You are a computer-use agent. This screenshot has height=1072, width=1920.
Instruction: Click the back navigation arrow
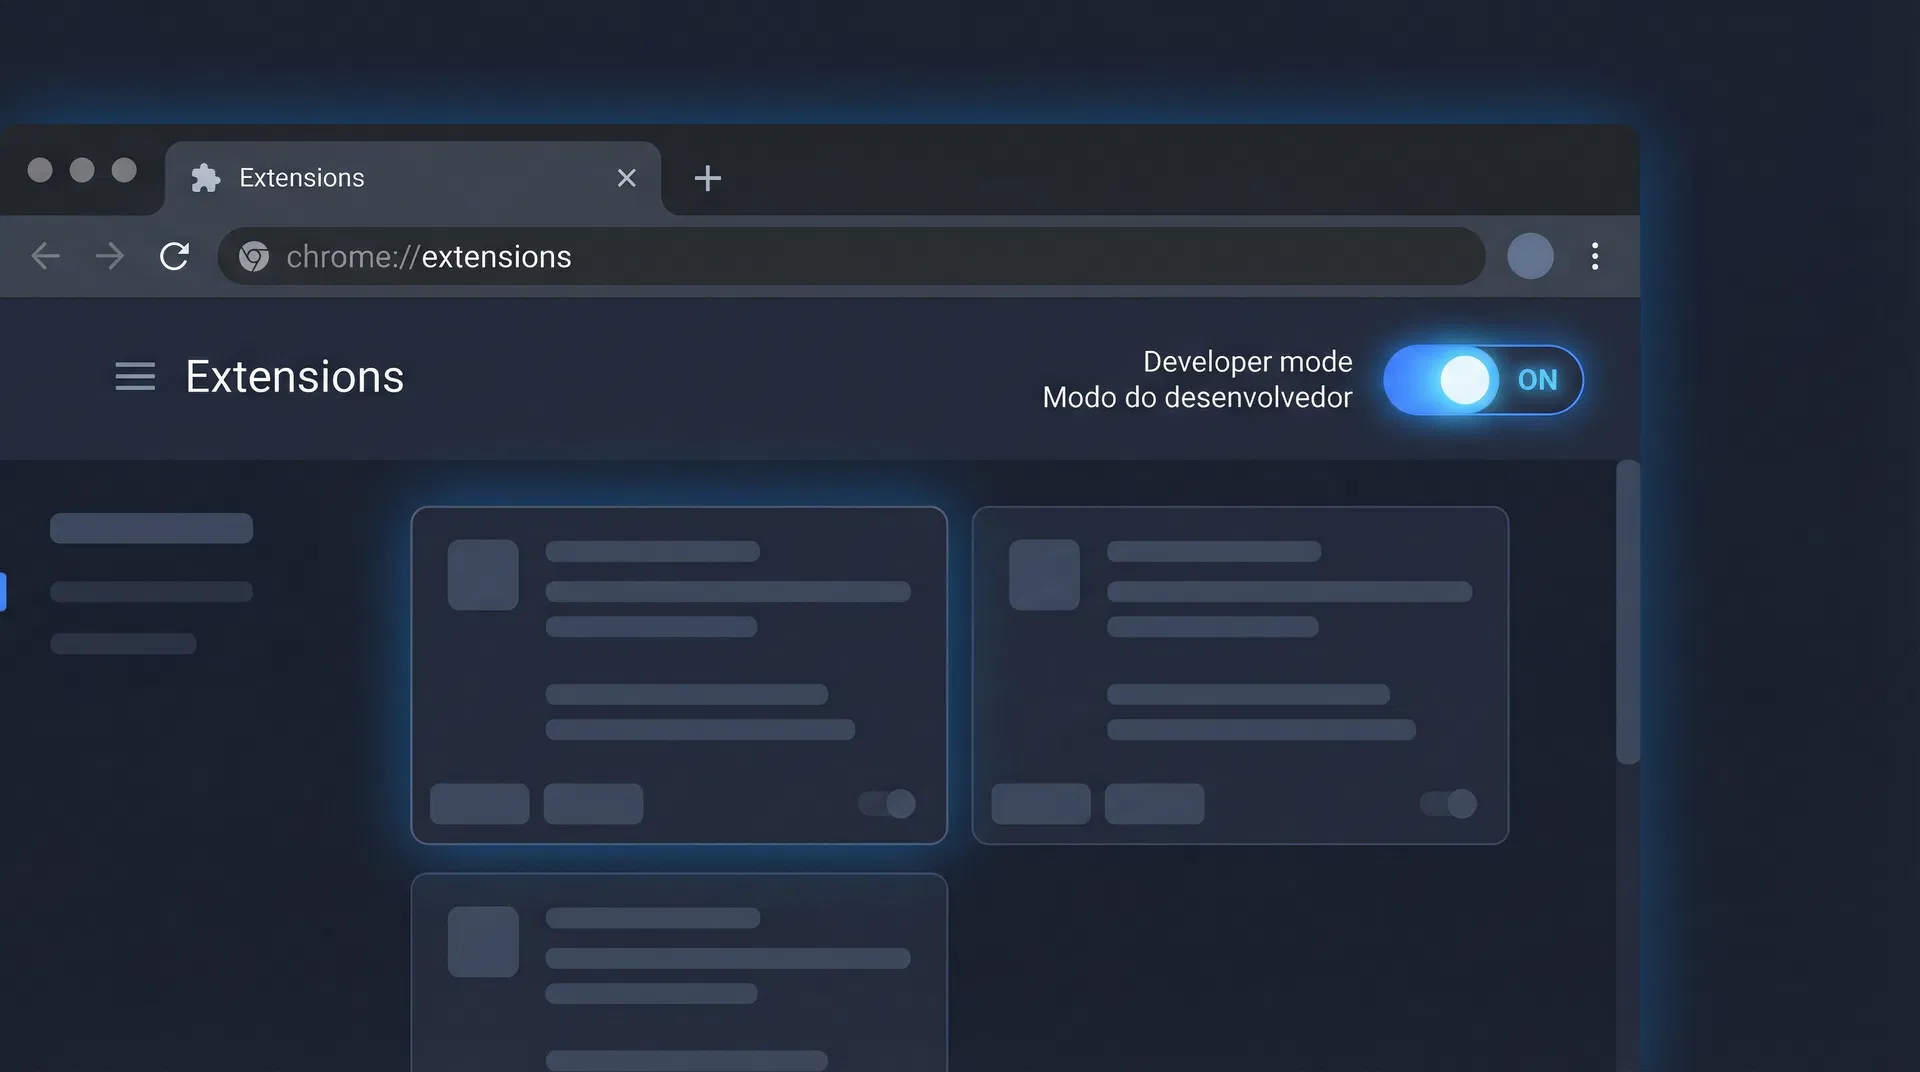tap(46, 257)
